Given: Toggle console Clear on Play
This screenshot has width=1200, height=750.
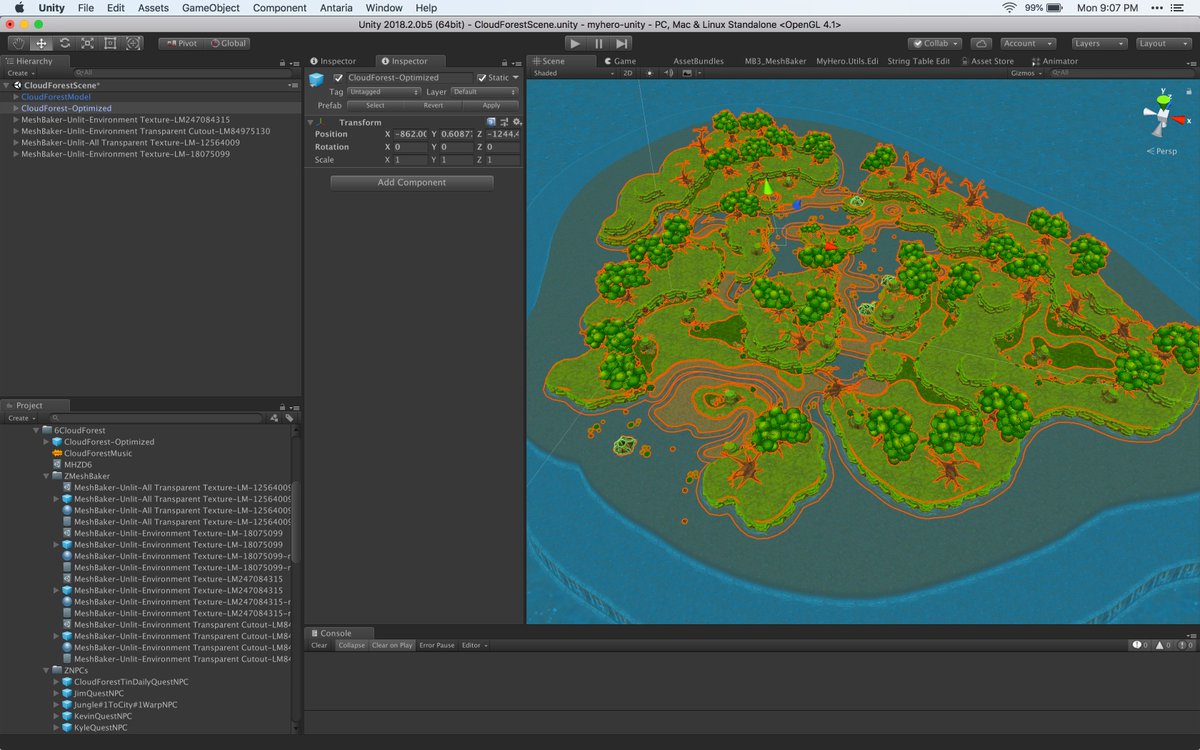Looking at the screenshot, I should pyautogui.click(x=392, y=645).
